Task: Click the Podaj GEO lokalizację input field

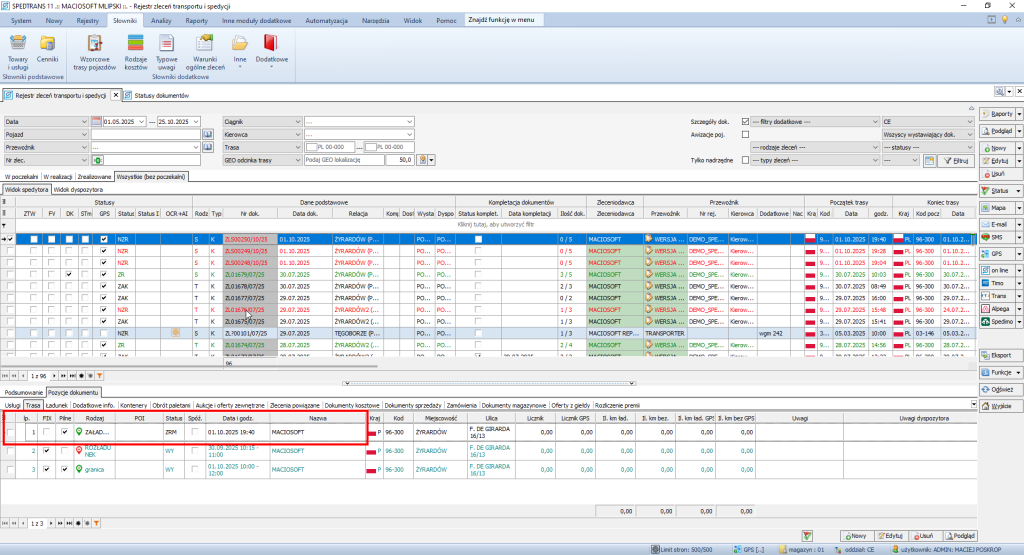Action: click(346, 159)
